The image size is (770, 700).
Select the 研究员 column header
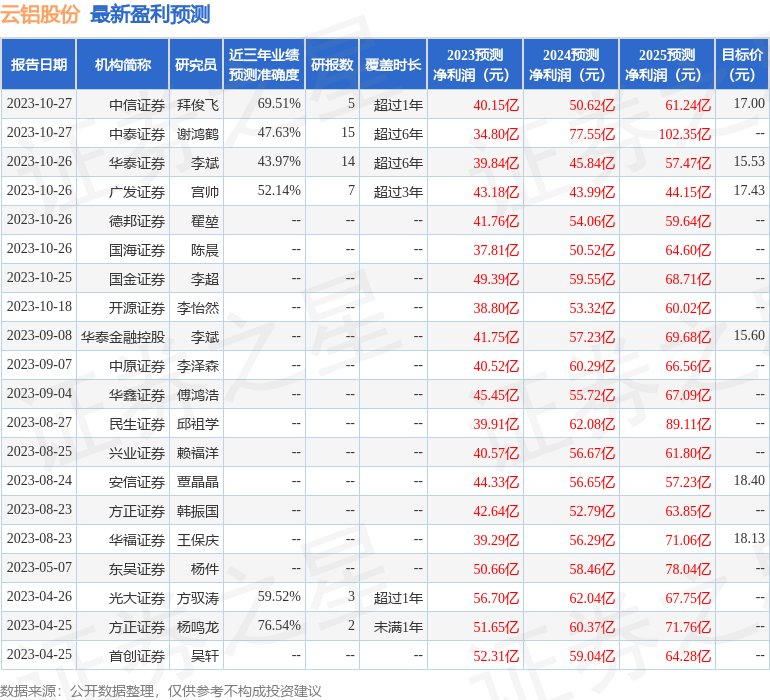coord(196,64)
